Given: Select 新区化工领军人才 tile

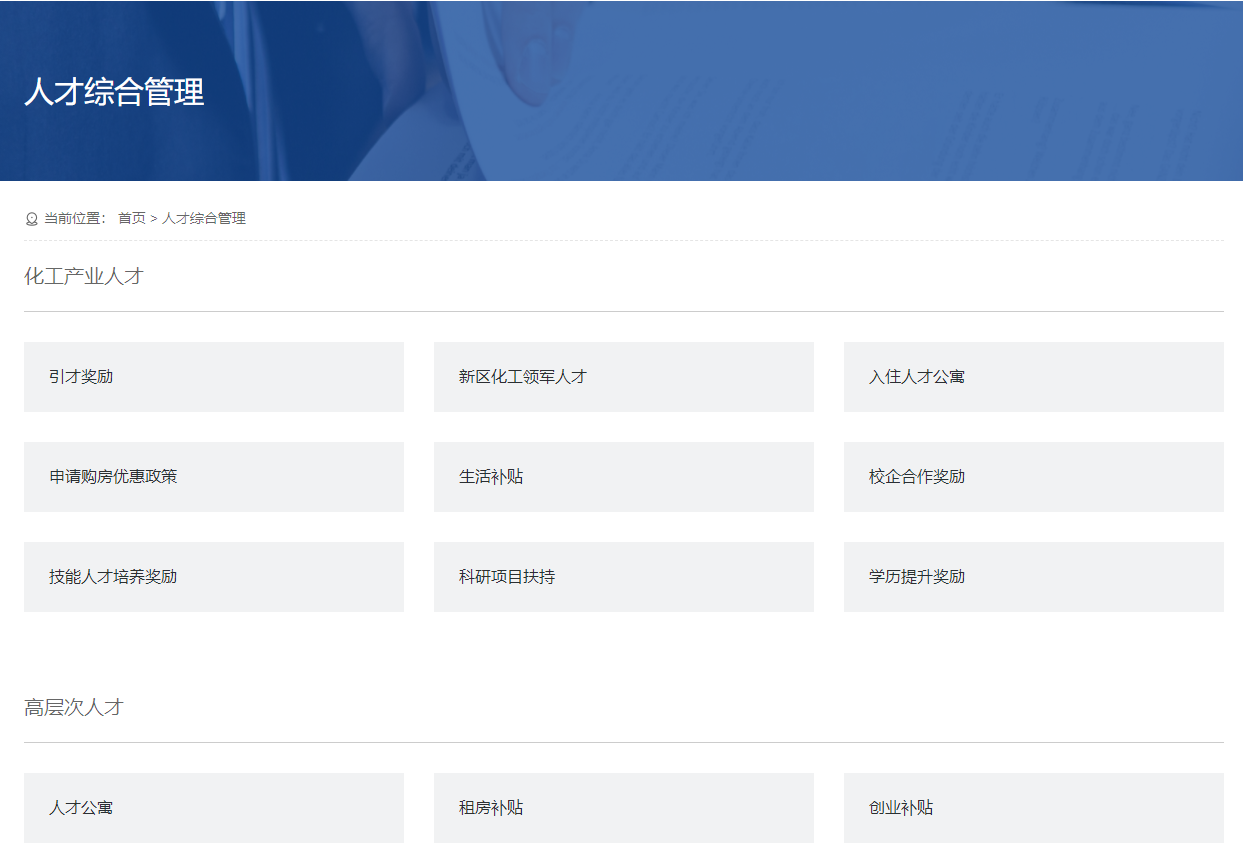Looking at the screenshot, I should (x=623, y=377).
